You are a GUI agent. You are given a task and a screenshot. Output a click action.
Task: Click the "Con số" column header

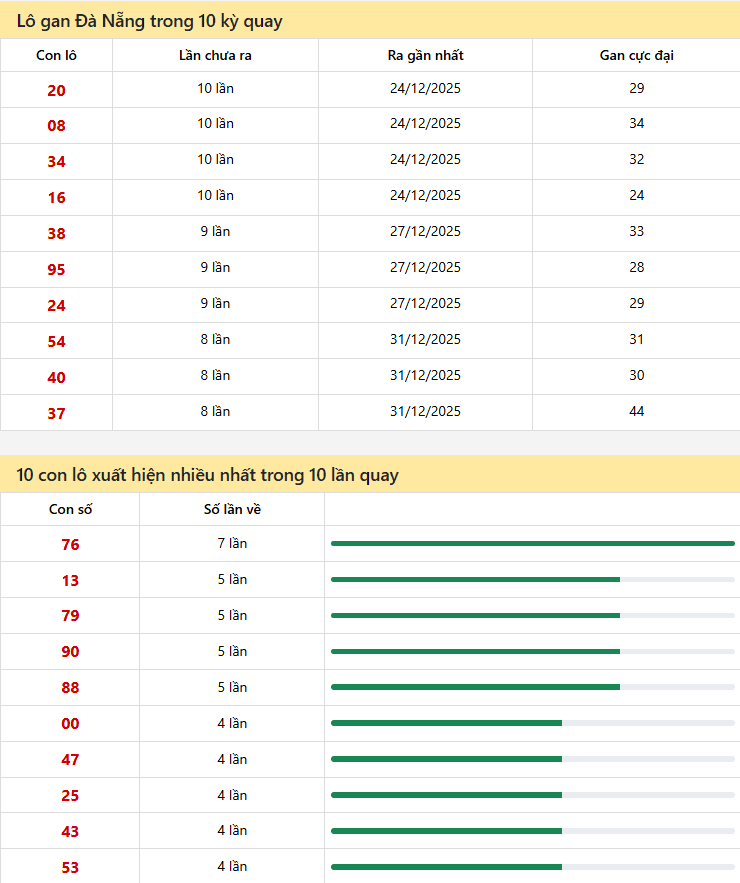pyautogui.click(x=70, y=509)
